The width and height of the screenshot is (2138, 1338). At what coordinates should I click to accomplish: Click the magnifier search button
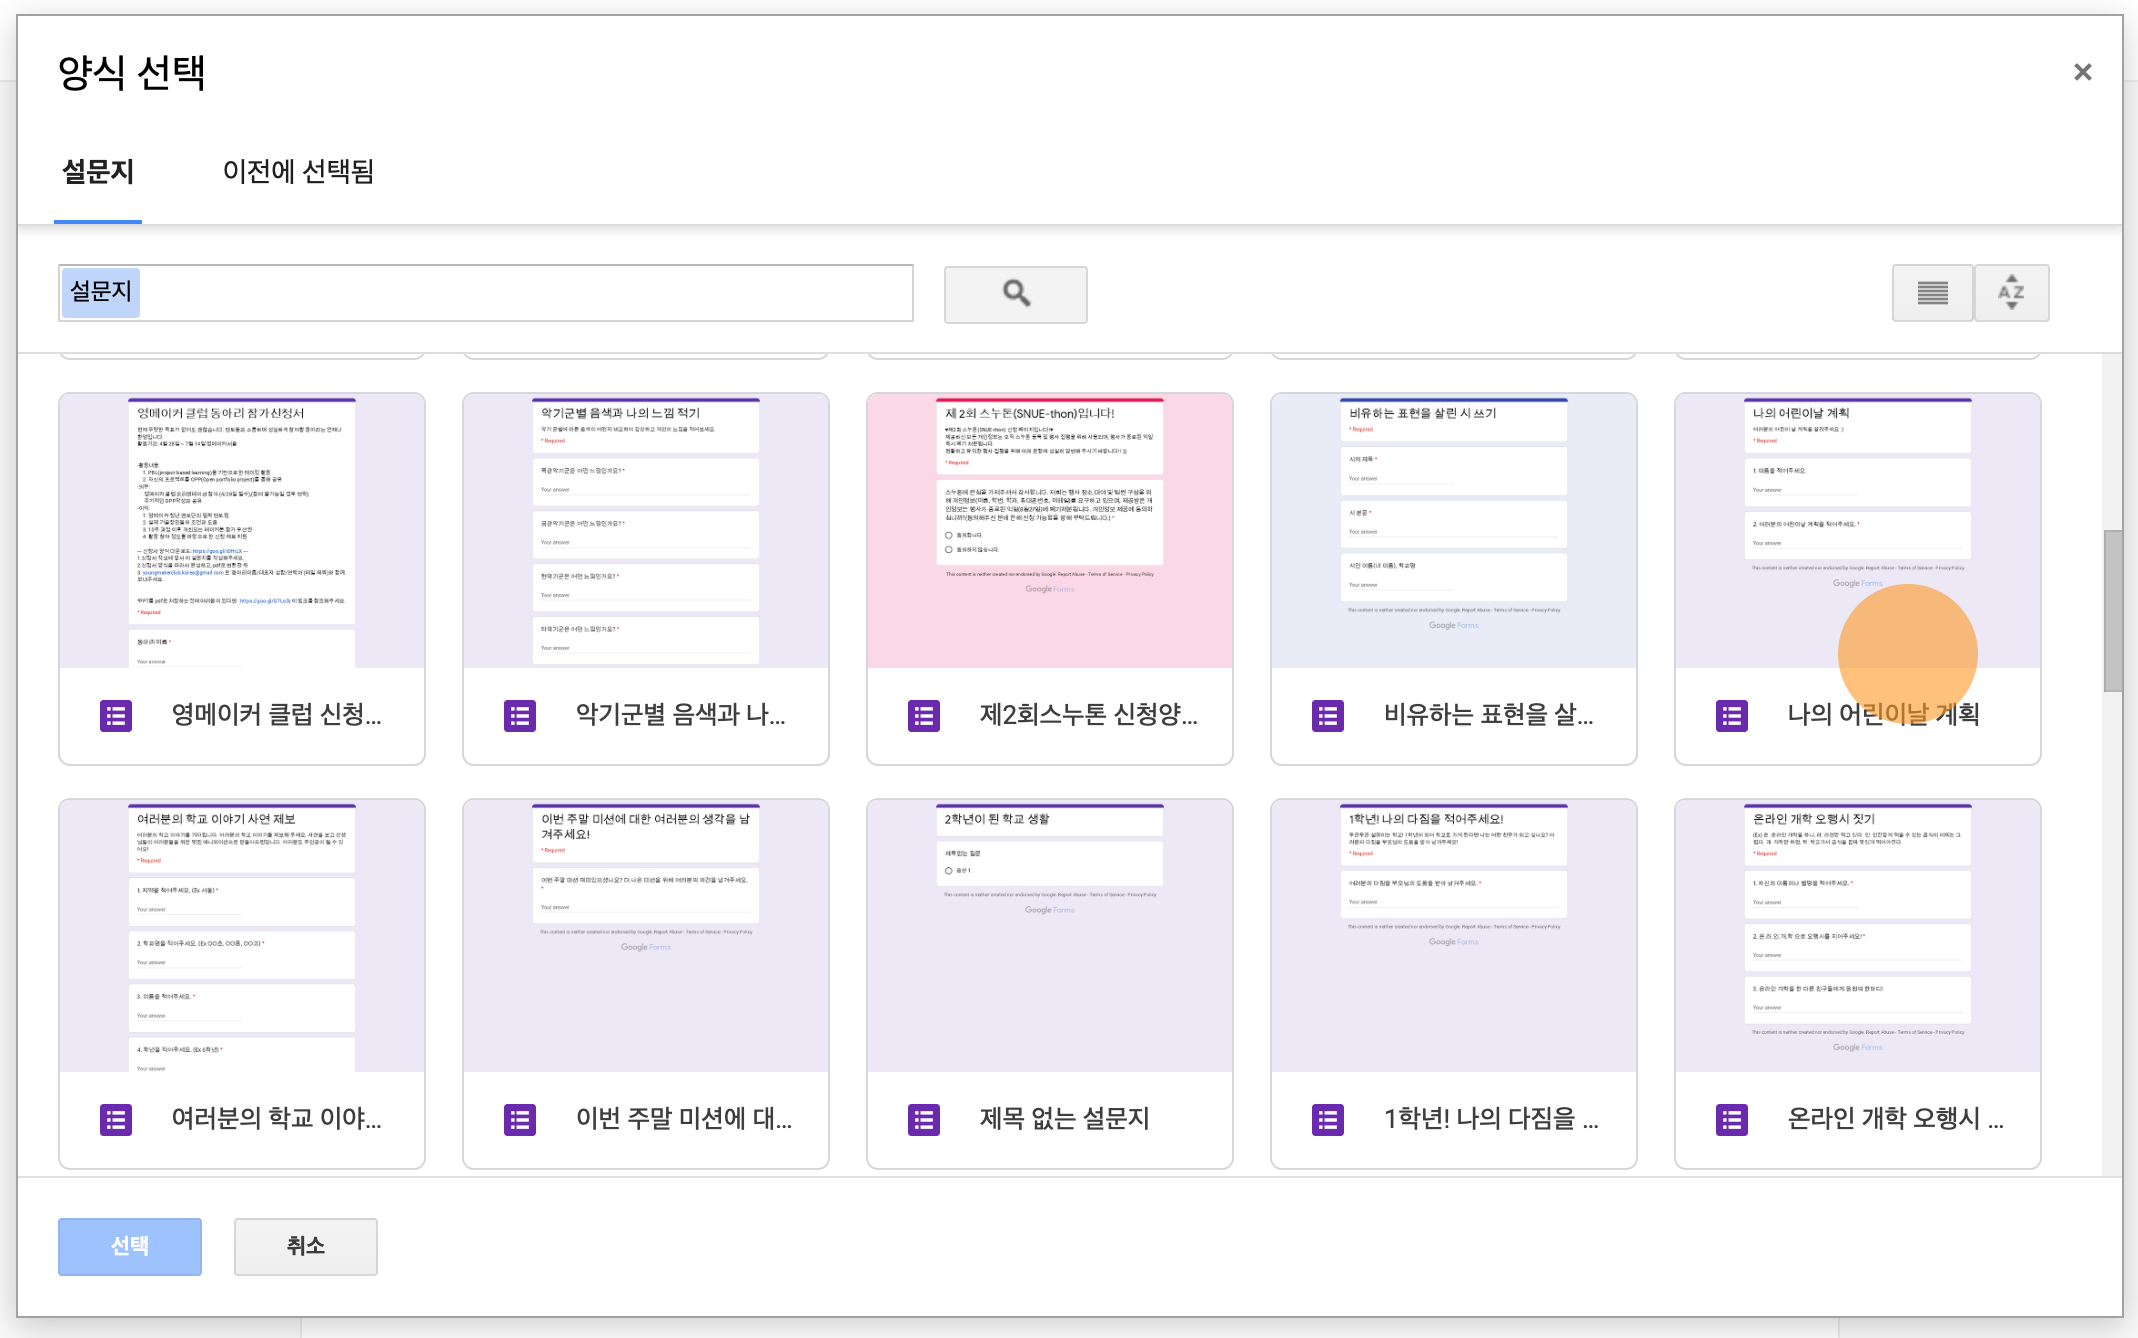[x=1015, y=294]
